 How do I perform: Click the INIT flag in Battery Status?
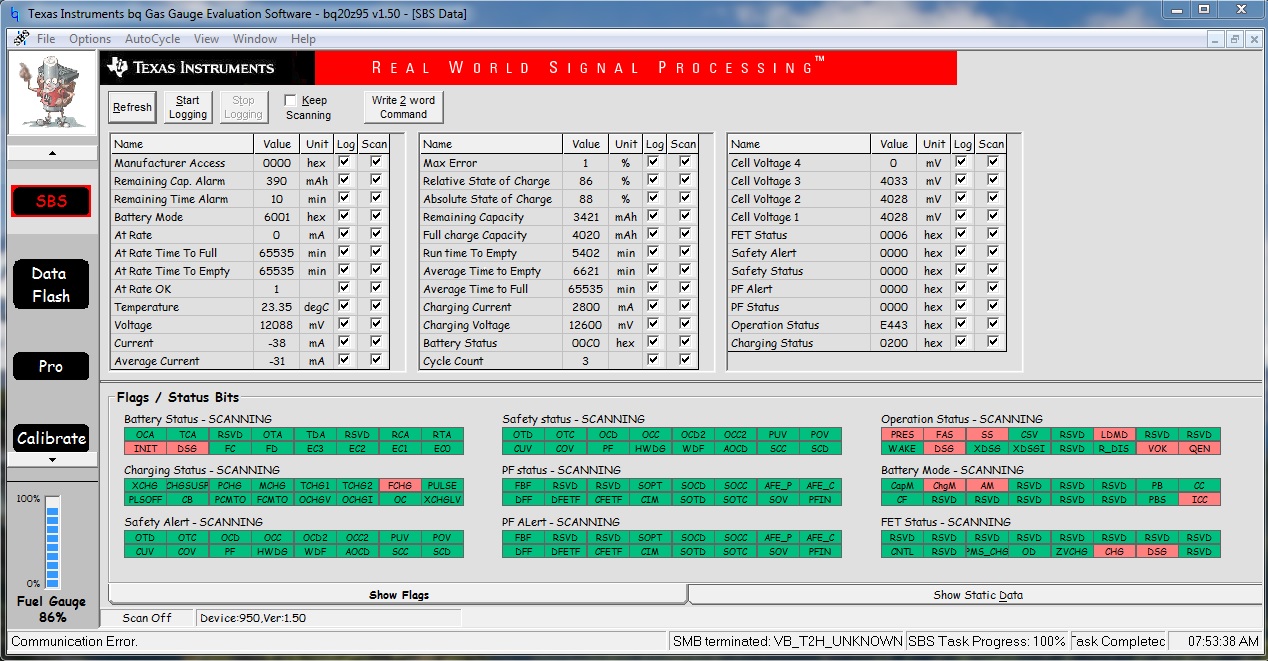[145, 449]
